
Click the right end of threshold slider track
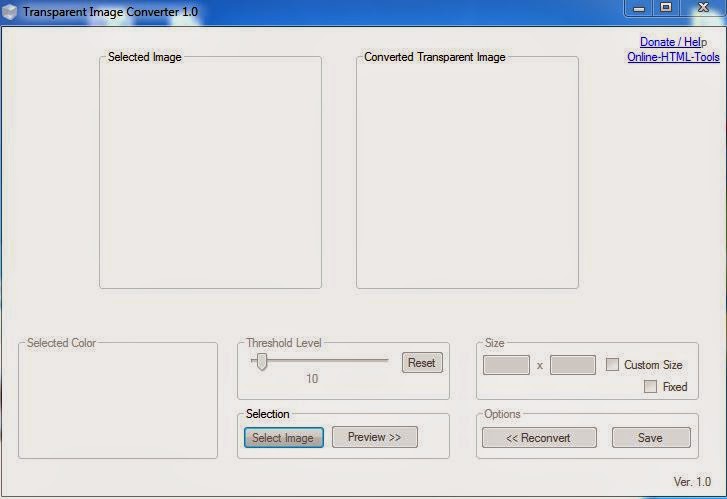(x=386, y=361)
